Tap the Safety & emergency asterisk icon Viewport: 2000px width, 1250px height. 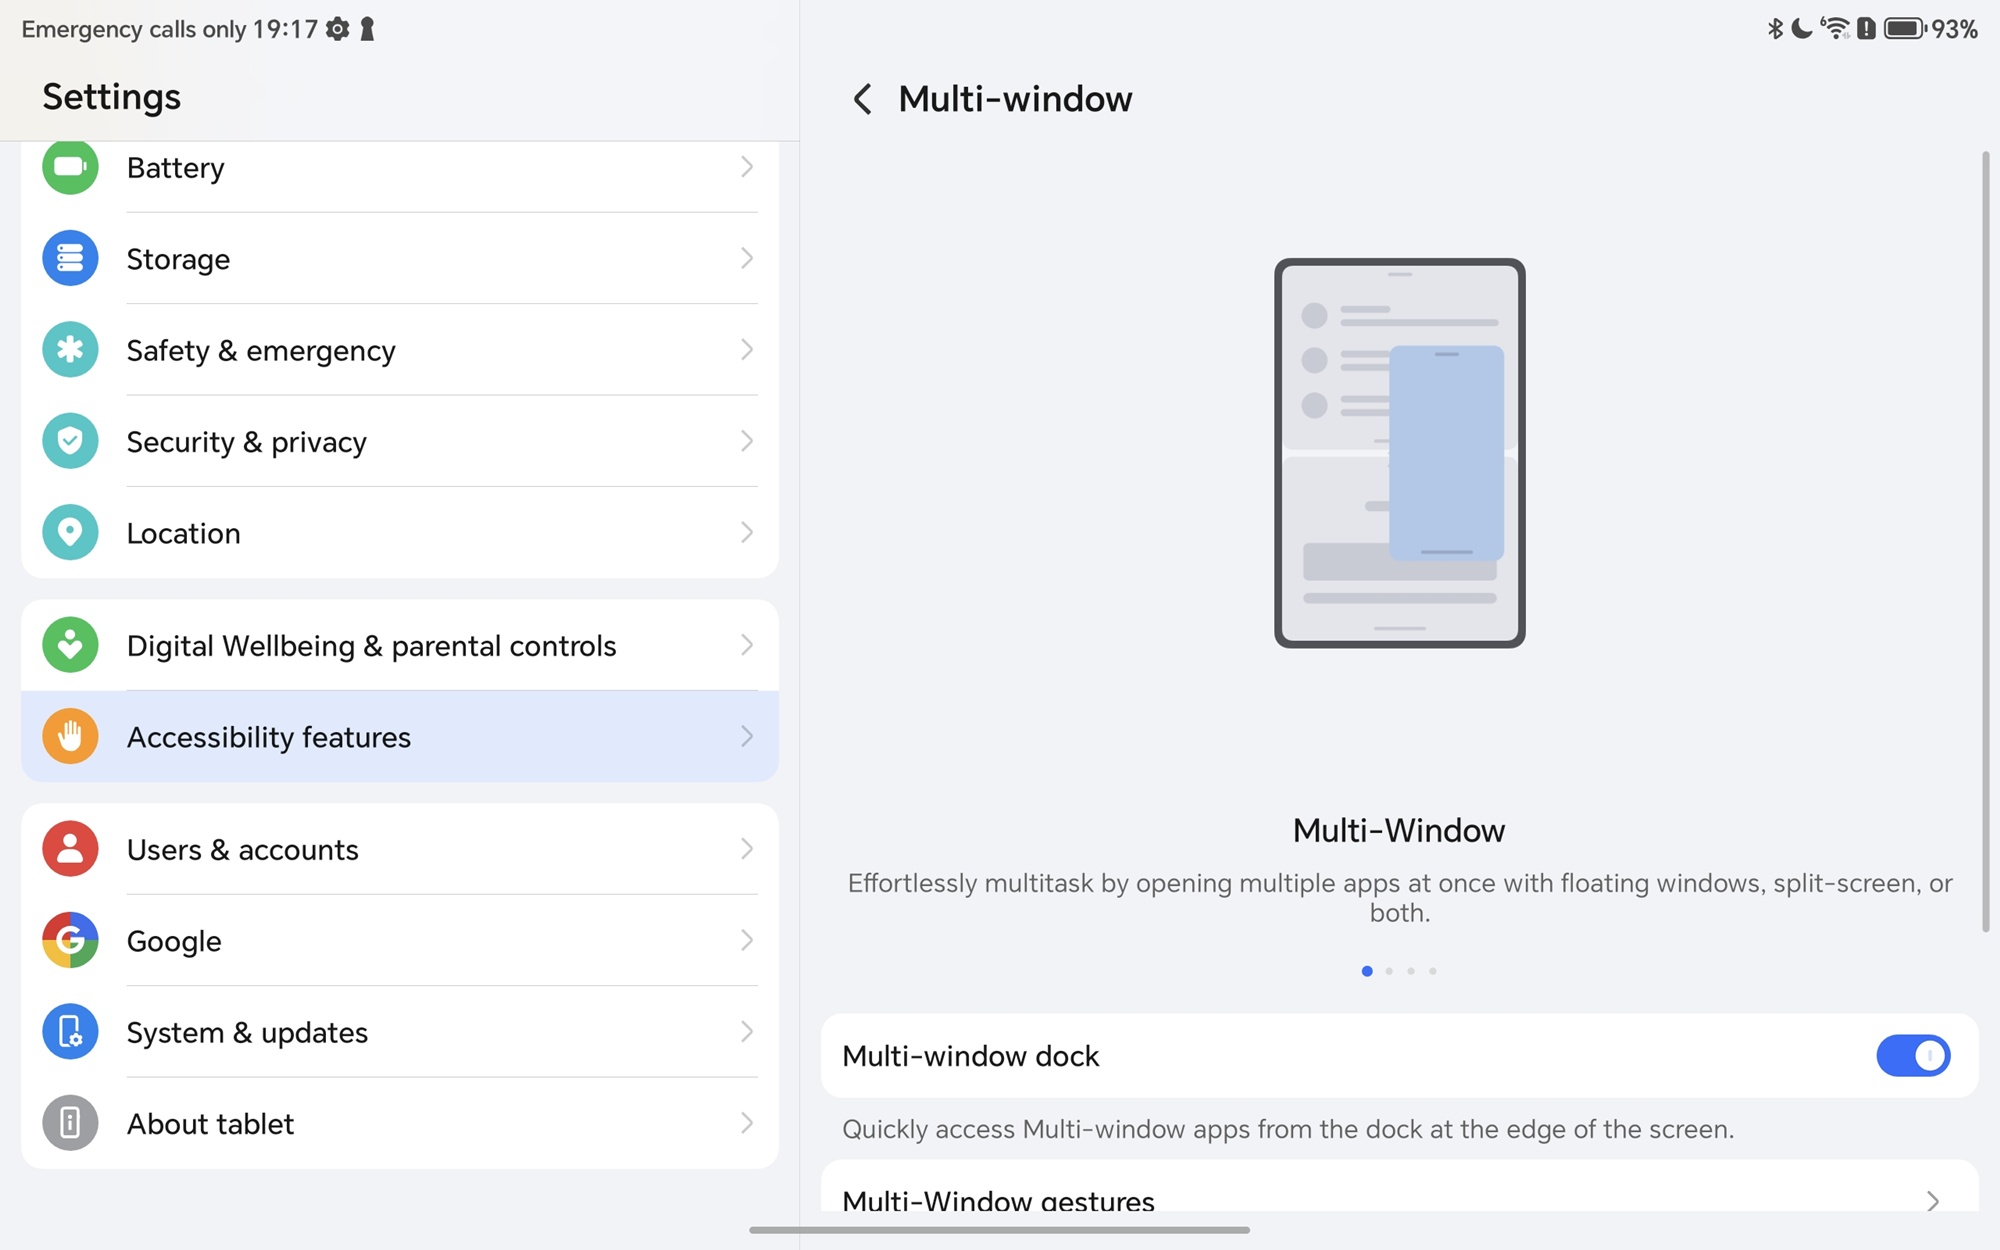click(70, 350)
